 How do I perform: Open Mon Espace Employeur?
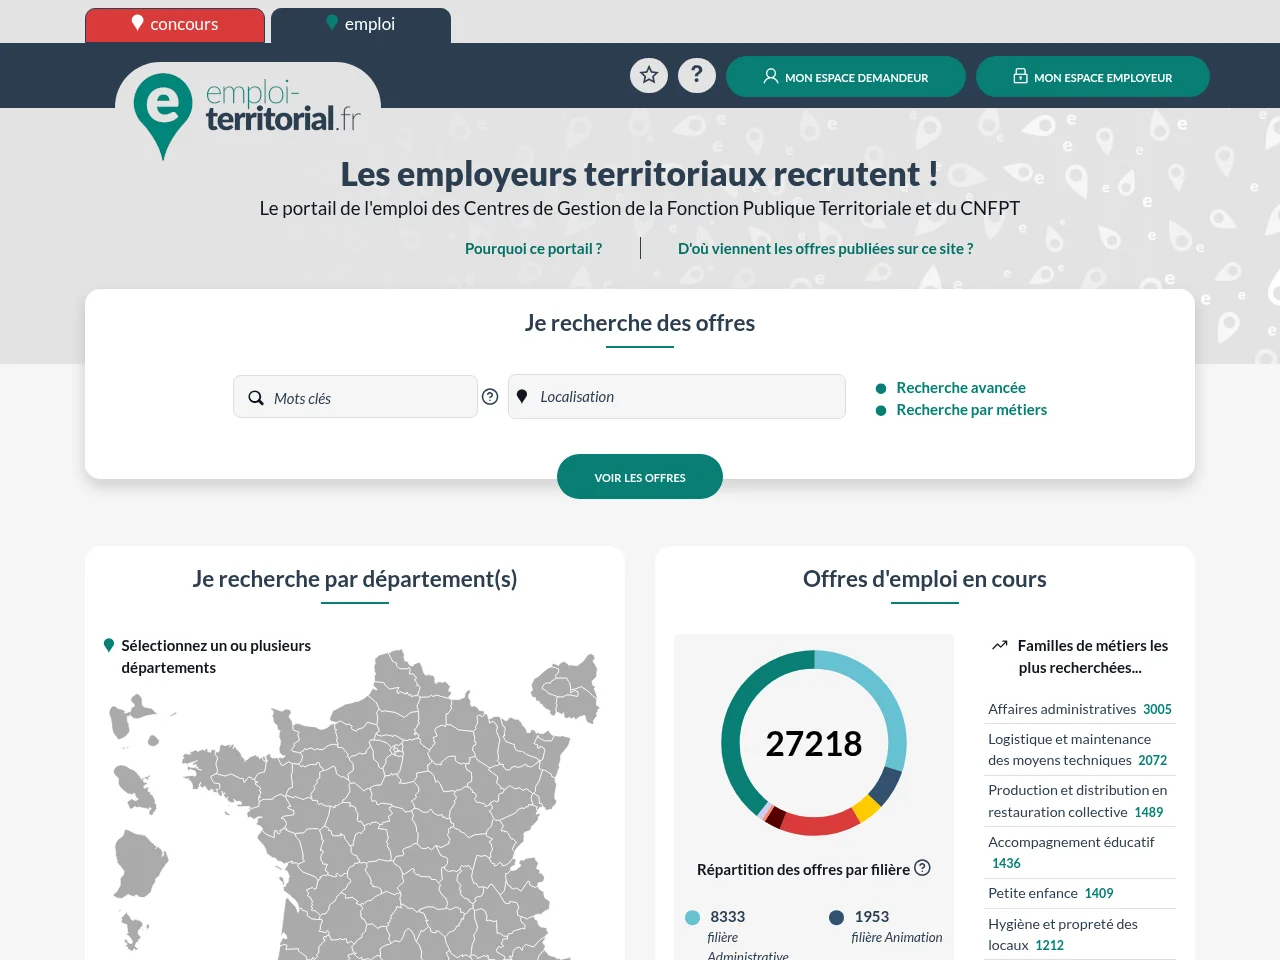click(x=1093, y=77)
